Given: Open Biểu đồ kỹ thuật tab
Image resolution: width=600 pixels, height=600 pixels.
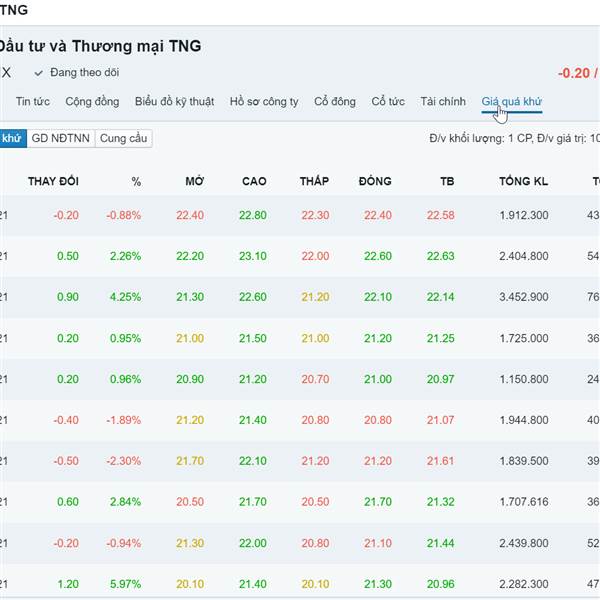Looking at the screenshot, I should [x=174, y=101].
